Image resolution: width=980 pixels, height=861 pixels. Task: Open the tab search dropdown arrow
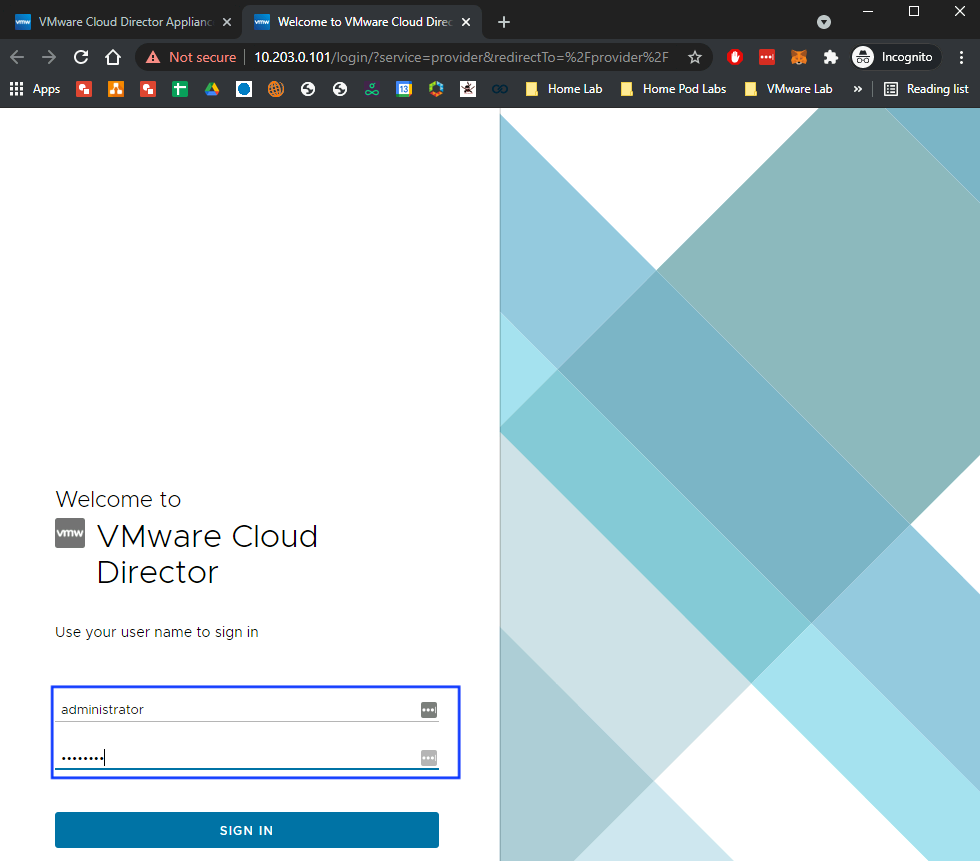824,22
